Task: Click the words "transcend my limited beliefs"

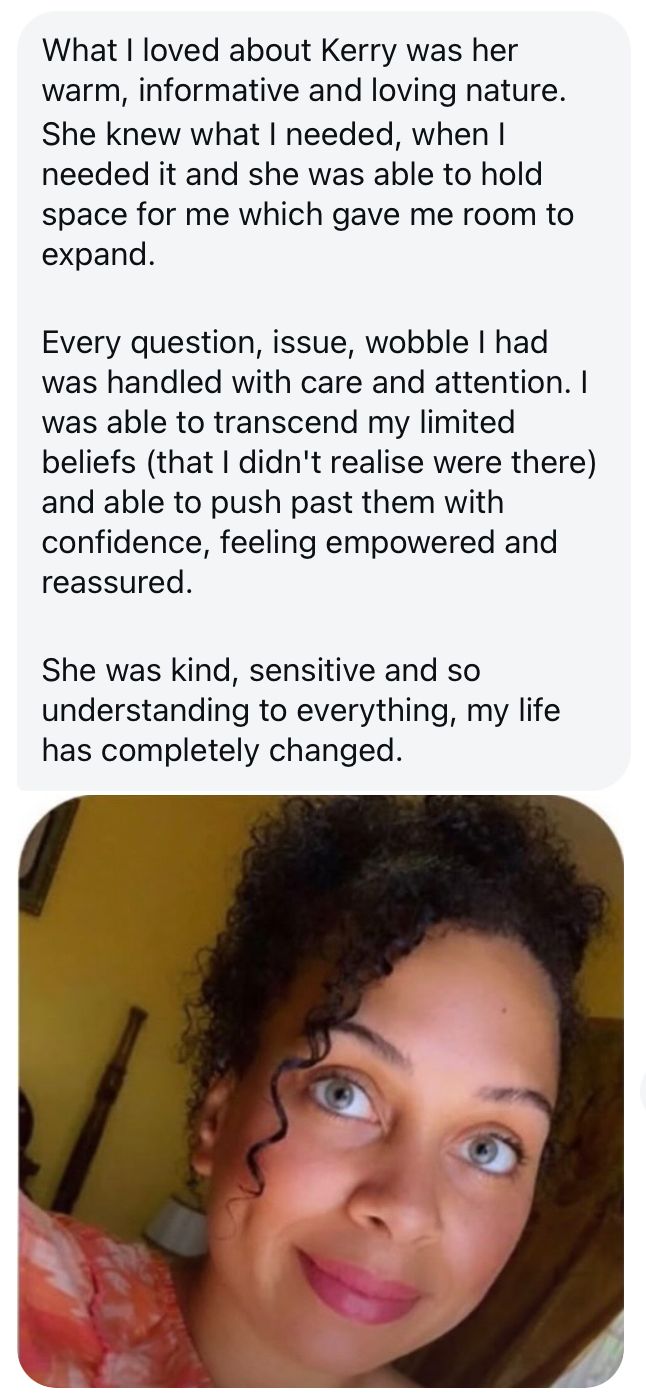Action: pos(278,441)
